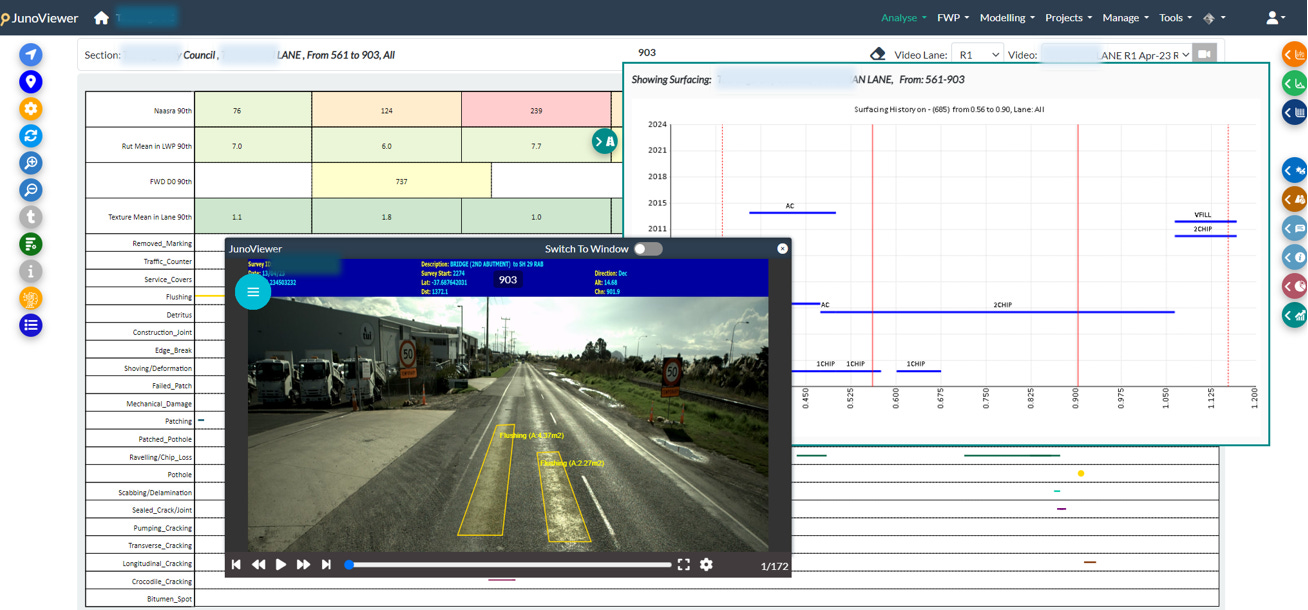This screenshot has height=610, width=1308.
Task: Click the long 2CHIP surfacing bar
Action: pyautogui.click(x=997, y=312)
